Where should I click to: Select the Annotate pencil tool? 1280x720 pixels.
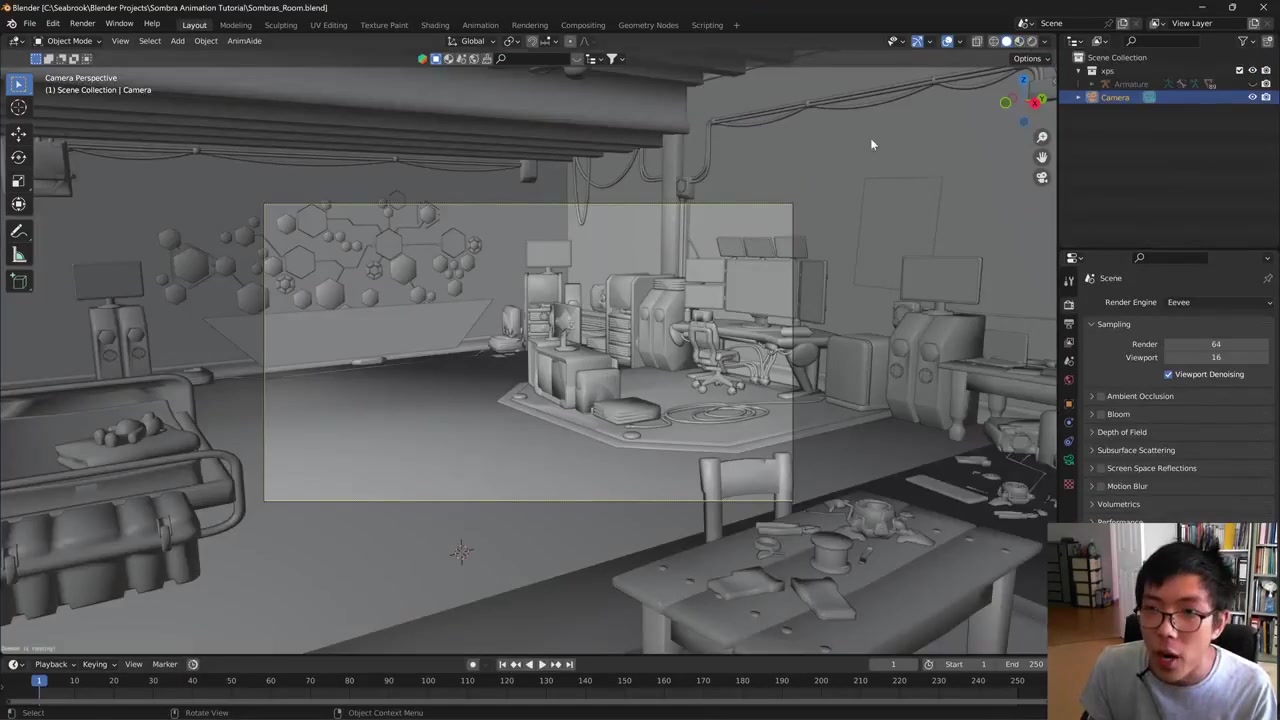tap(18, 231)
